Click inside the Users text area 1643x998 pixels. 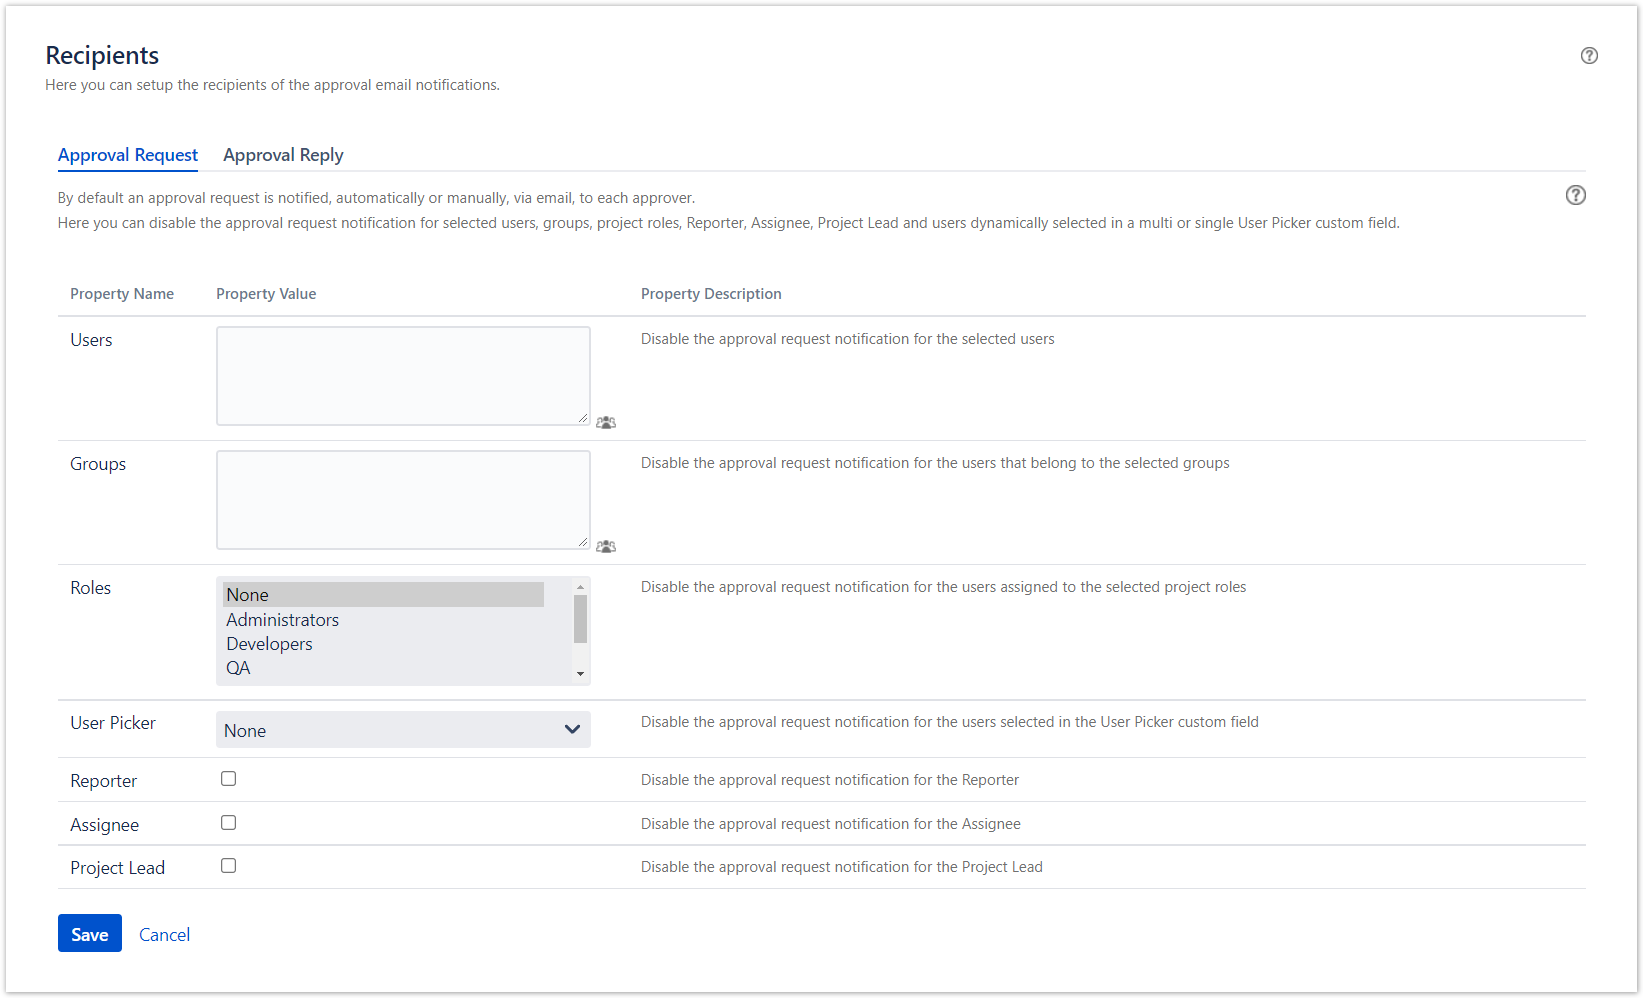[403, 376]
